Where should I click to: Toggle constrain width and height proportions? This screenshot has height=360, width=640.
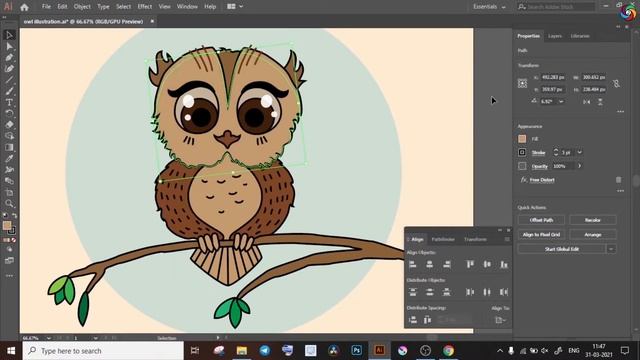(616, 83)
